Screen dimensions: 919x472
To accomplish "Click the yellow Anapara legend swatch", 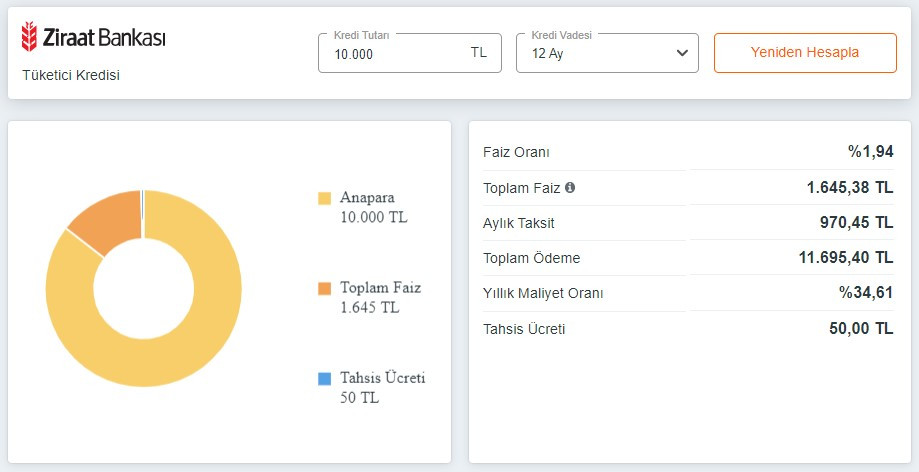I will coord(324,198).
